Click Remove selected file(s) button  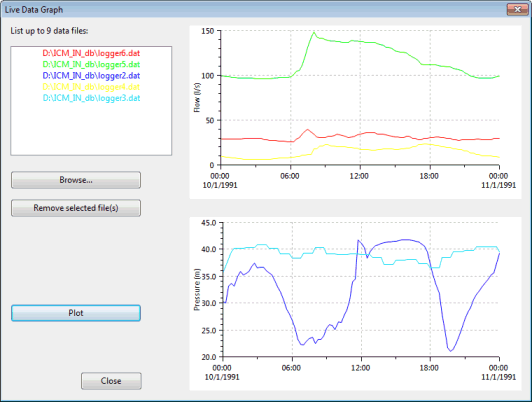click(76, 208)
